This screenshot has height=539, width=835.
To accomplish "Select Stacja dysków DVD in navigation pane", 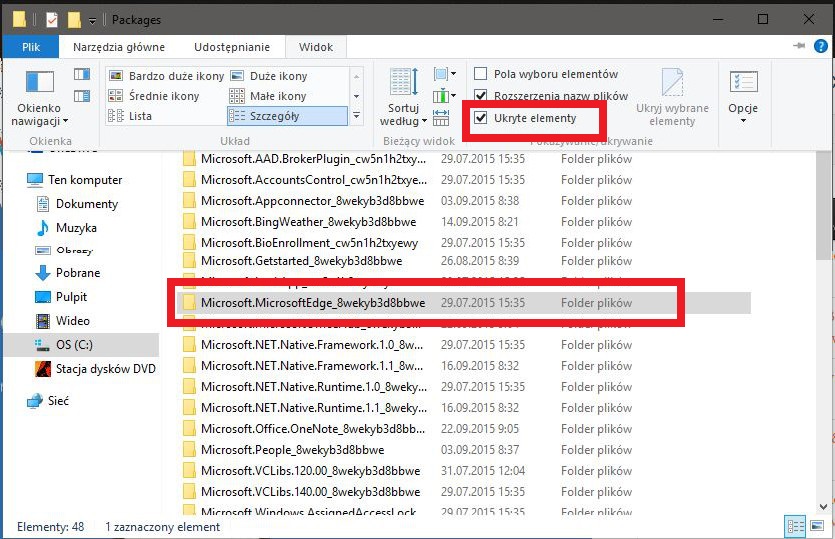I will pyautogui.click(x=105, y=369).
